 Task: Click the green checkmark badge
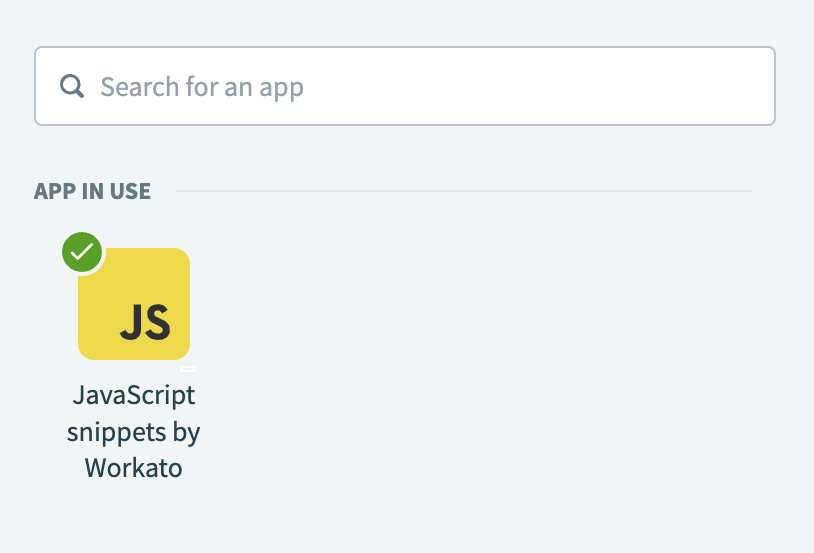pyautogui.click(x=82, y=252)
